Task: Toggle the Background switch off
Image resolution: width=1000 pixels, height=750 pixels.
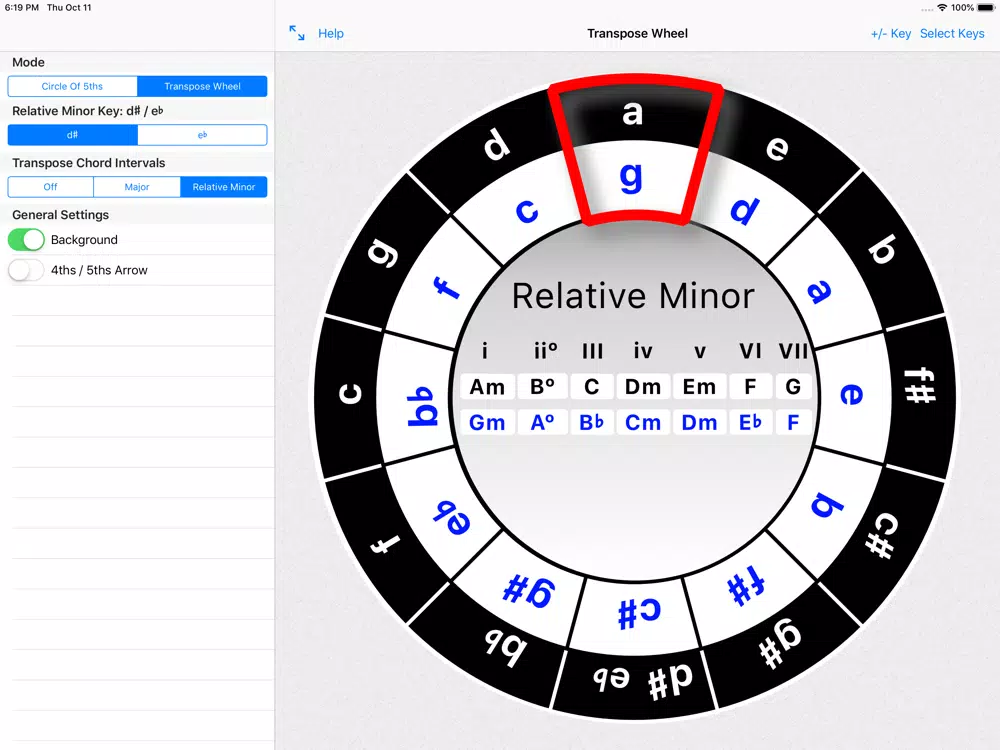Action: 26,240
